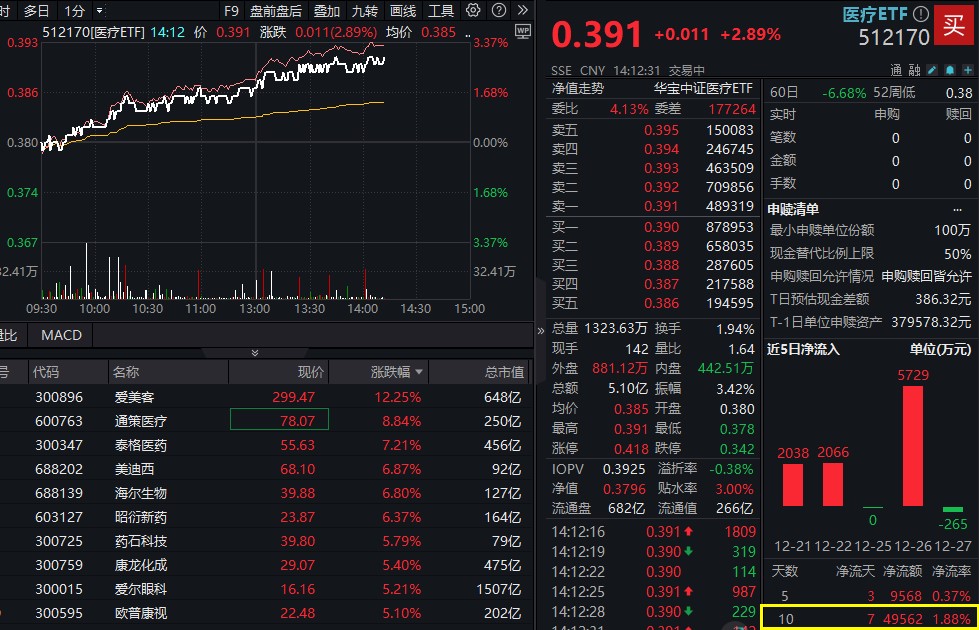Screen dimensions: 979x630
Task: Open 工具 tools menu
Action: [441, 11]
